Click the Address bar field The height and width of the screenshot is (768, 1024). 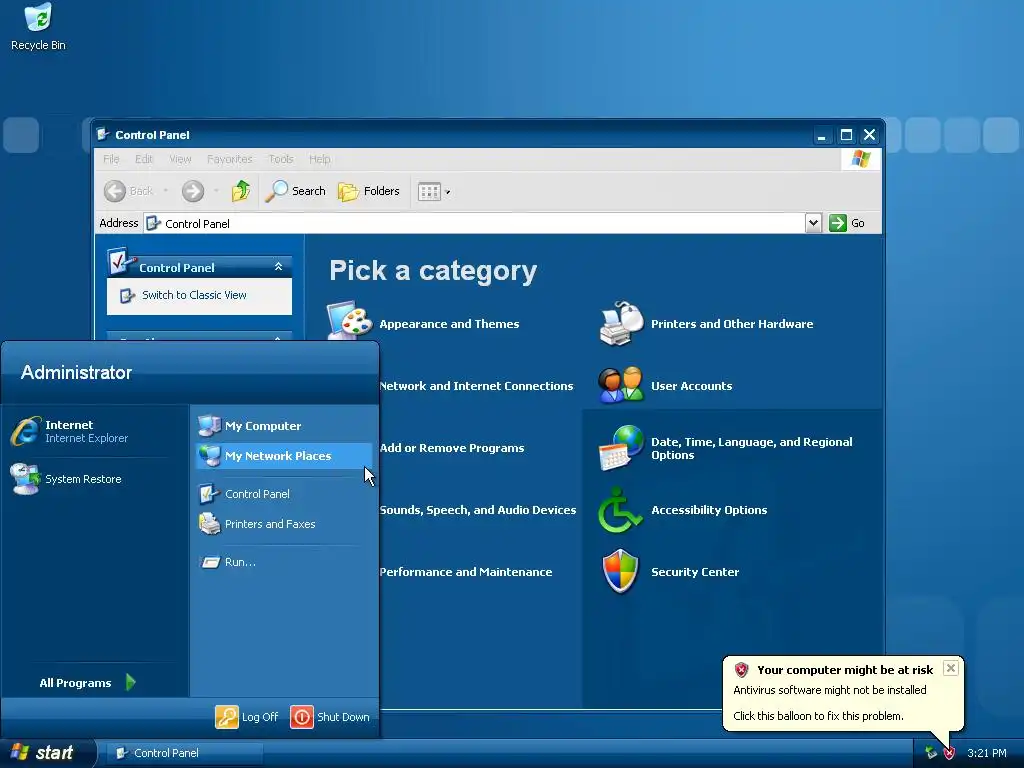click(x=474, y=223)
